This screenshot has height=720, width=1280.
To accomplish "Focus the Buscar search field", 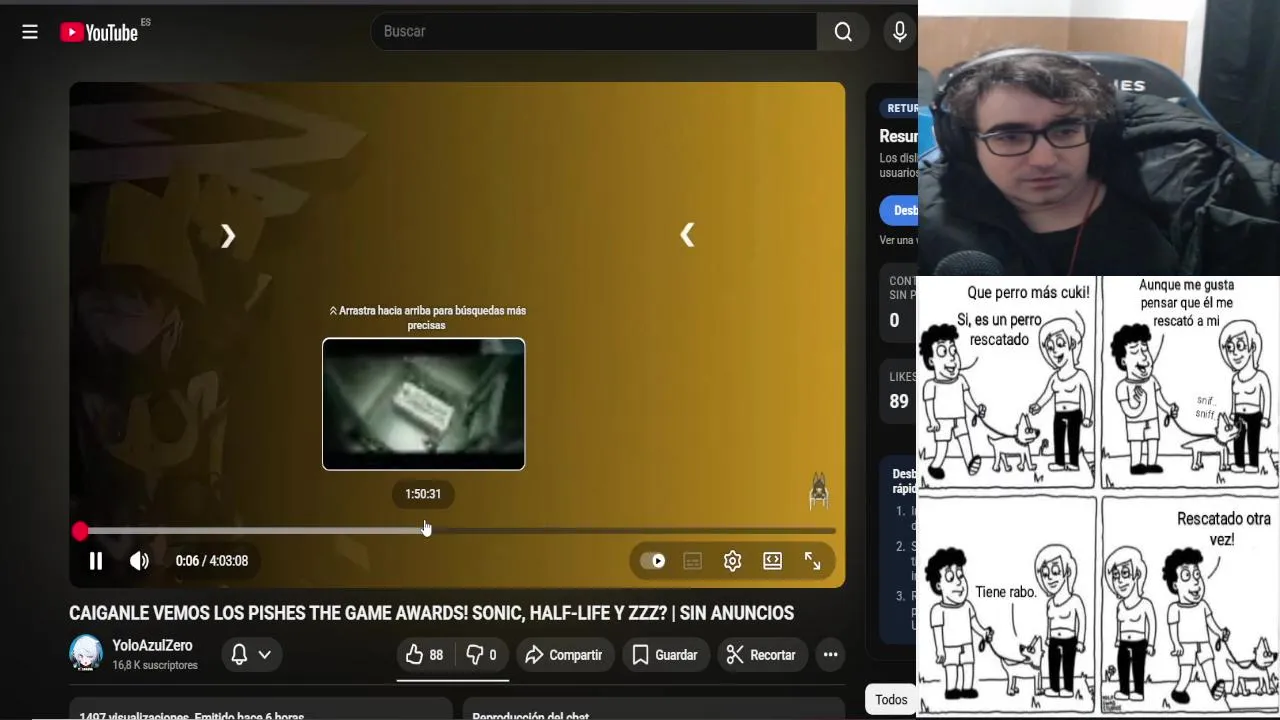I will click(x=594, y=32).
